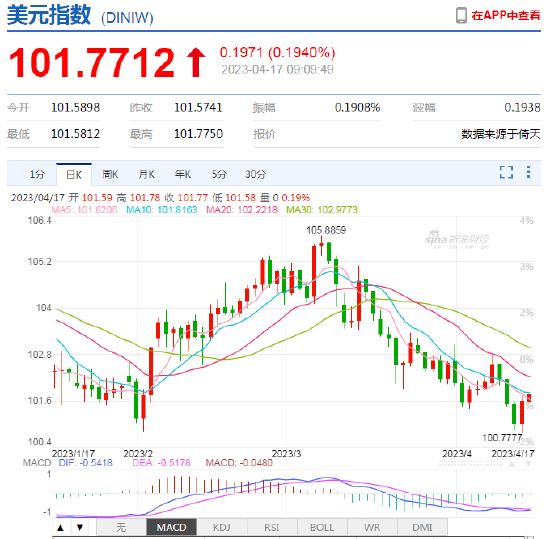This screenshot has width=550, height=539.
Task: Select the 周K weekly chart tab
Action: pyautogui.click(x=110, y=174)
